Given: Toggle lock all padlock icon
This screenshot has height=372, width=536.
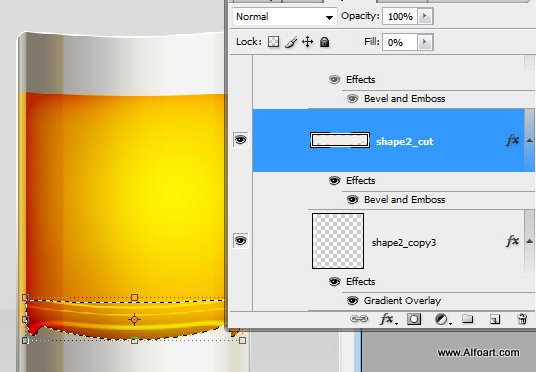Looking at the screenshot, I should pos(324,42).
